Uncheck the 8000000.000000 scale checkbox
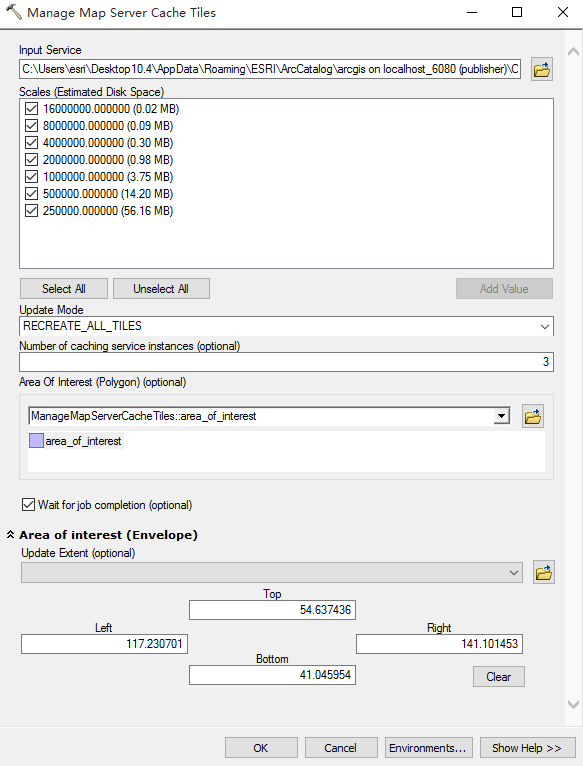This screenshot has height=766, width=583. [x=31, y=126]
